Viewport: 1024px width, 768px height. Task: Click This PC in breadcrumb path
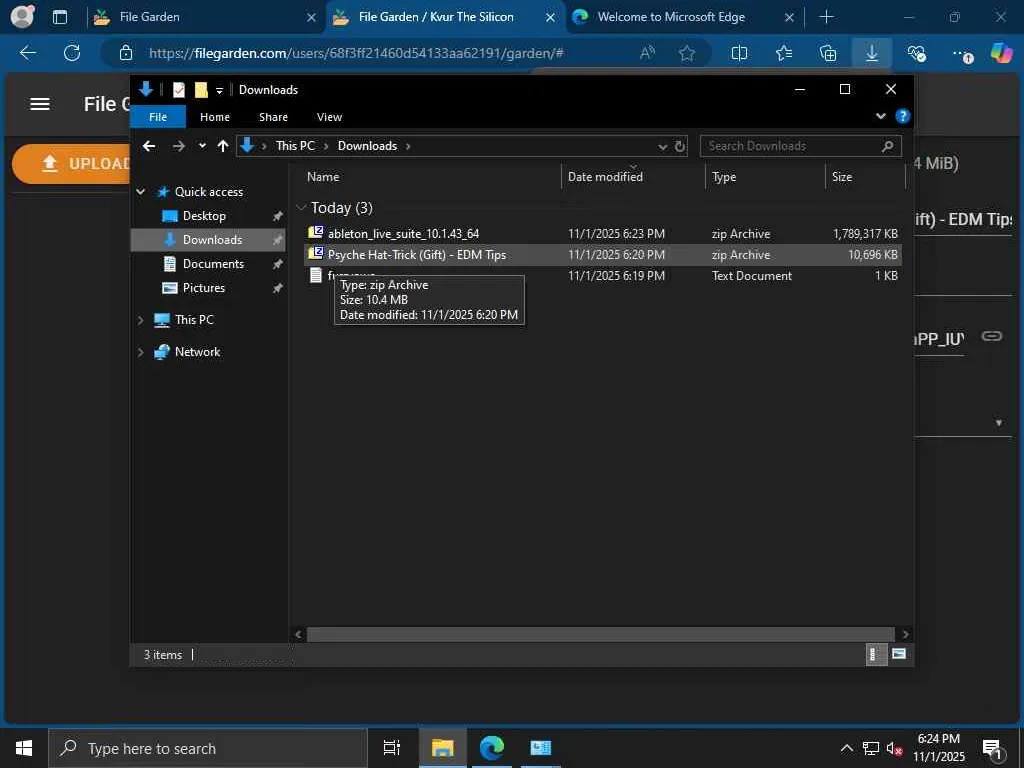click(295, 146)
